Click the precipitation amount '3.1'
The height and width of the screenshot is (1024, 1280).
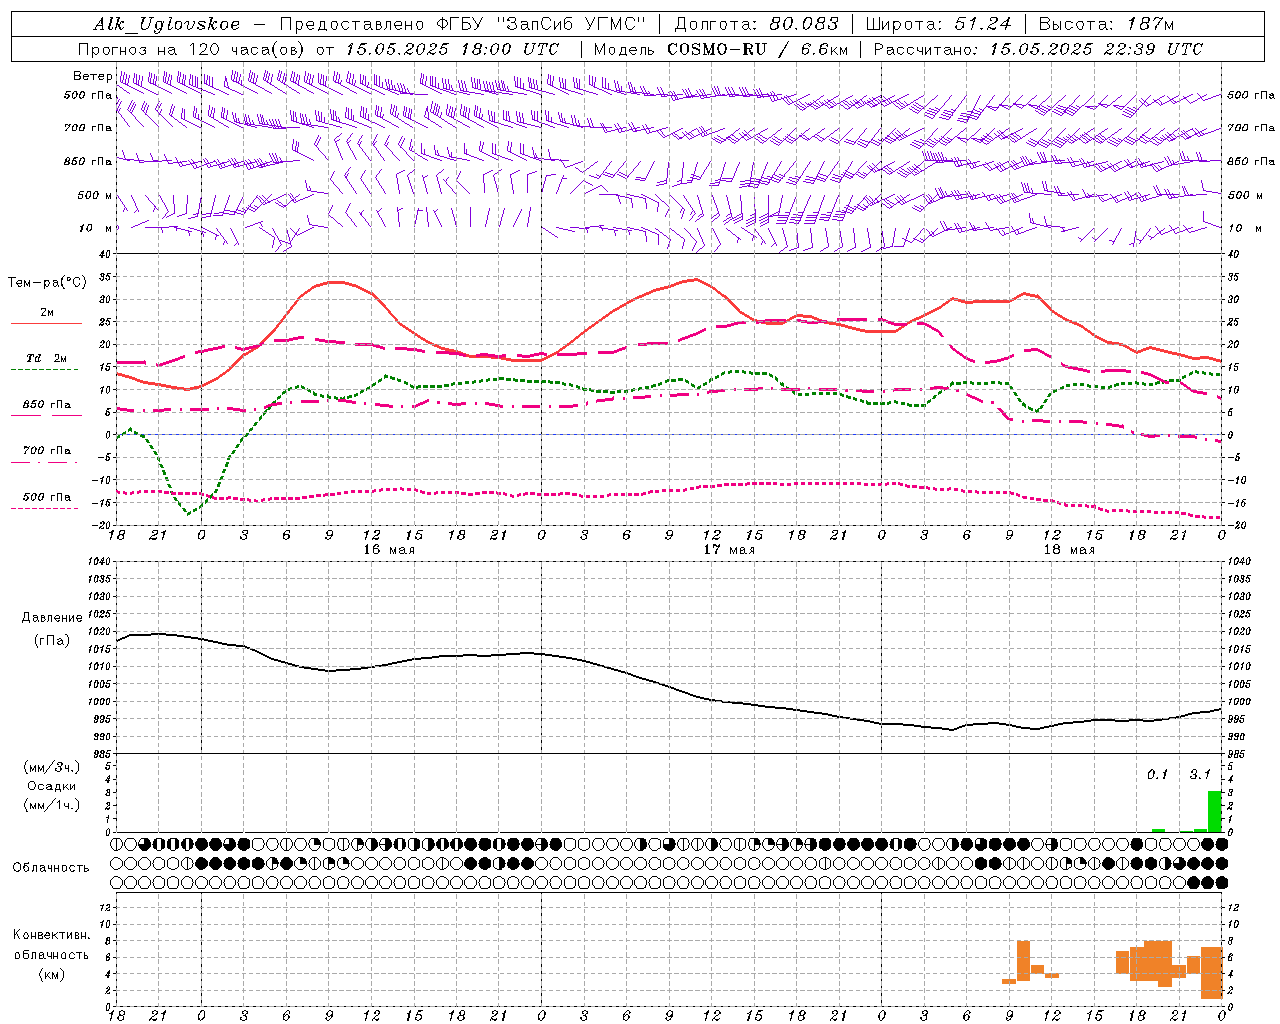(1199, 774)
